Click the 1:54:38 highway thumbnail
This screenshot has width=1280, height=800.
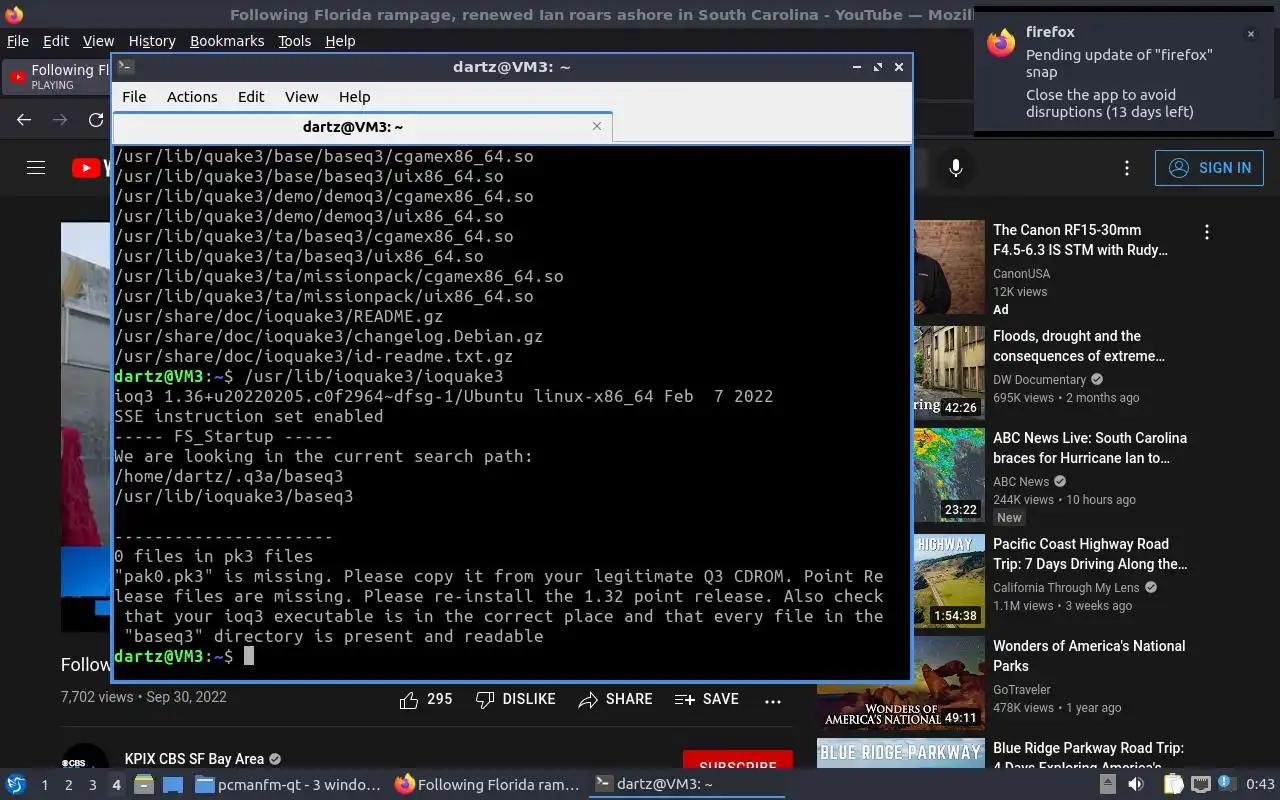coord(949,581)
